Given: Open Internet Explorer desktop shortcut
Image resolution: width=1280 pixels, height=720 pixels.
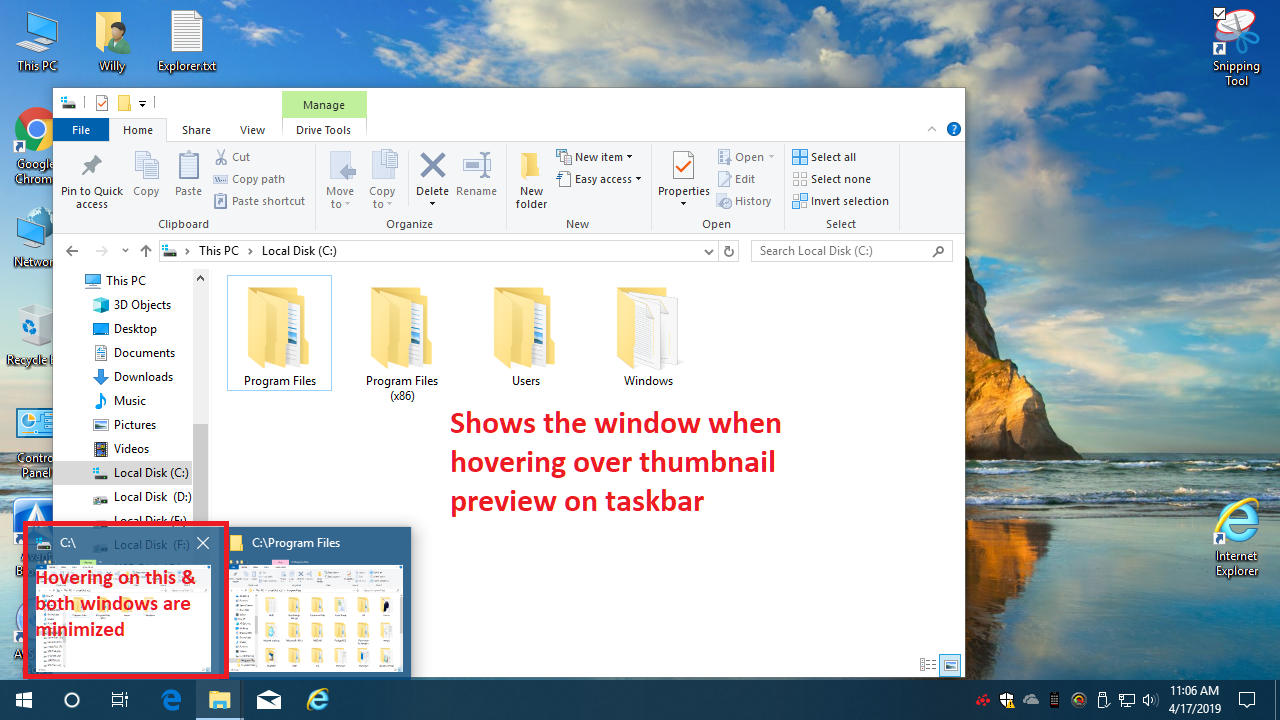Looking at the screenshot, I should [x=1236, y=538].
